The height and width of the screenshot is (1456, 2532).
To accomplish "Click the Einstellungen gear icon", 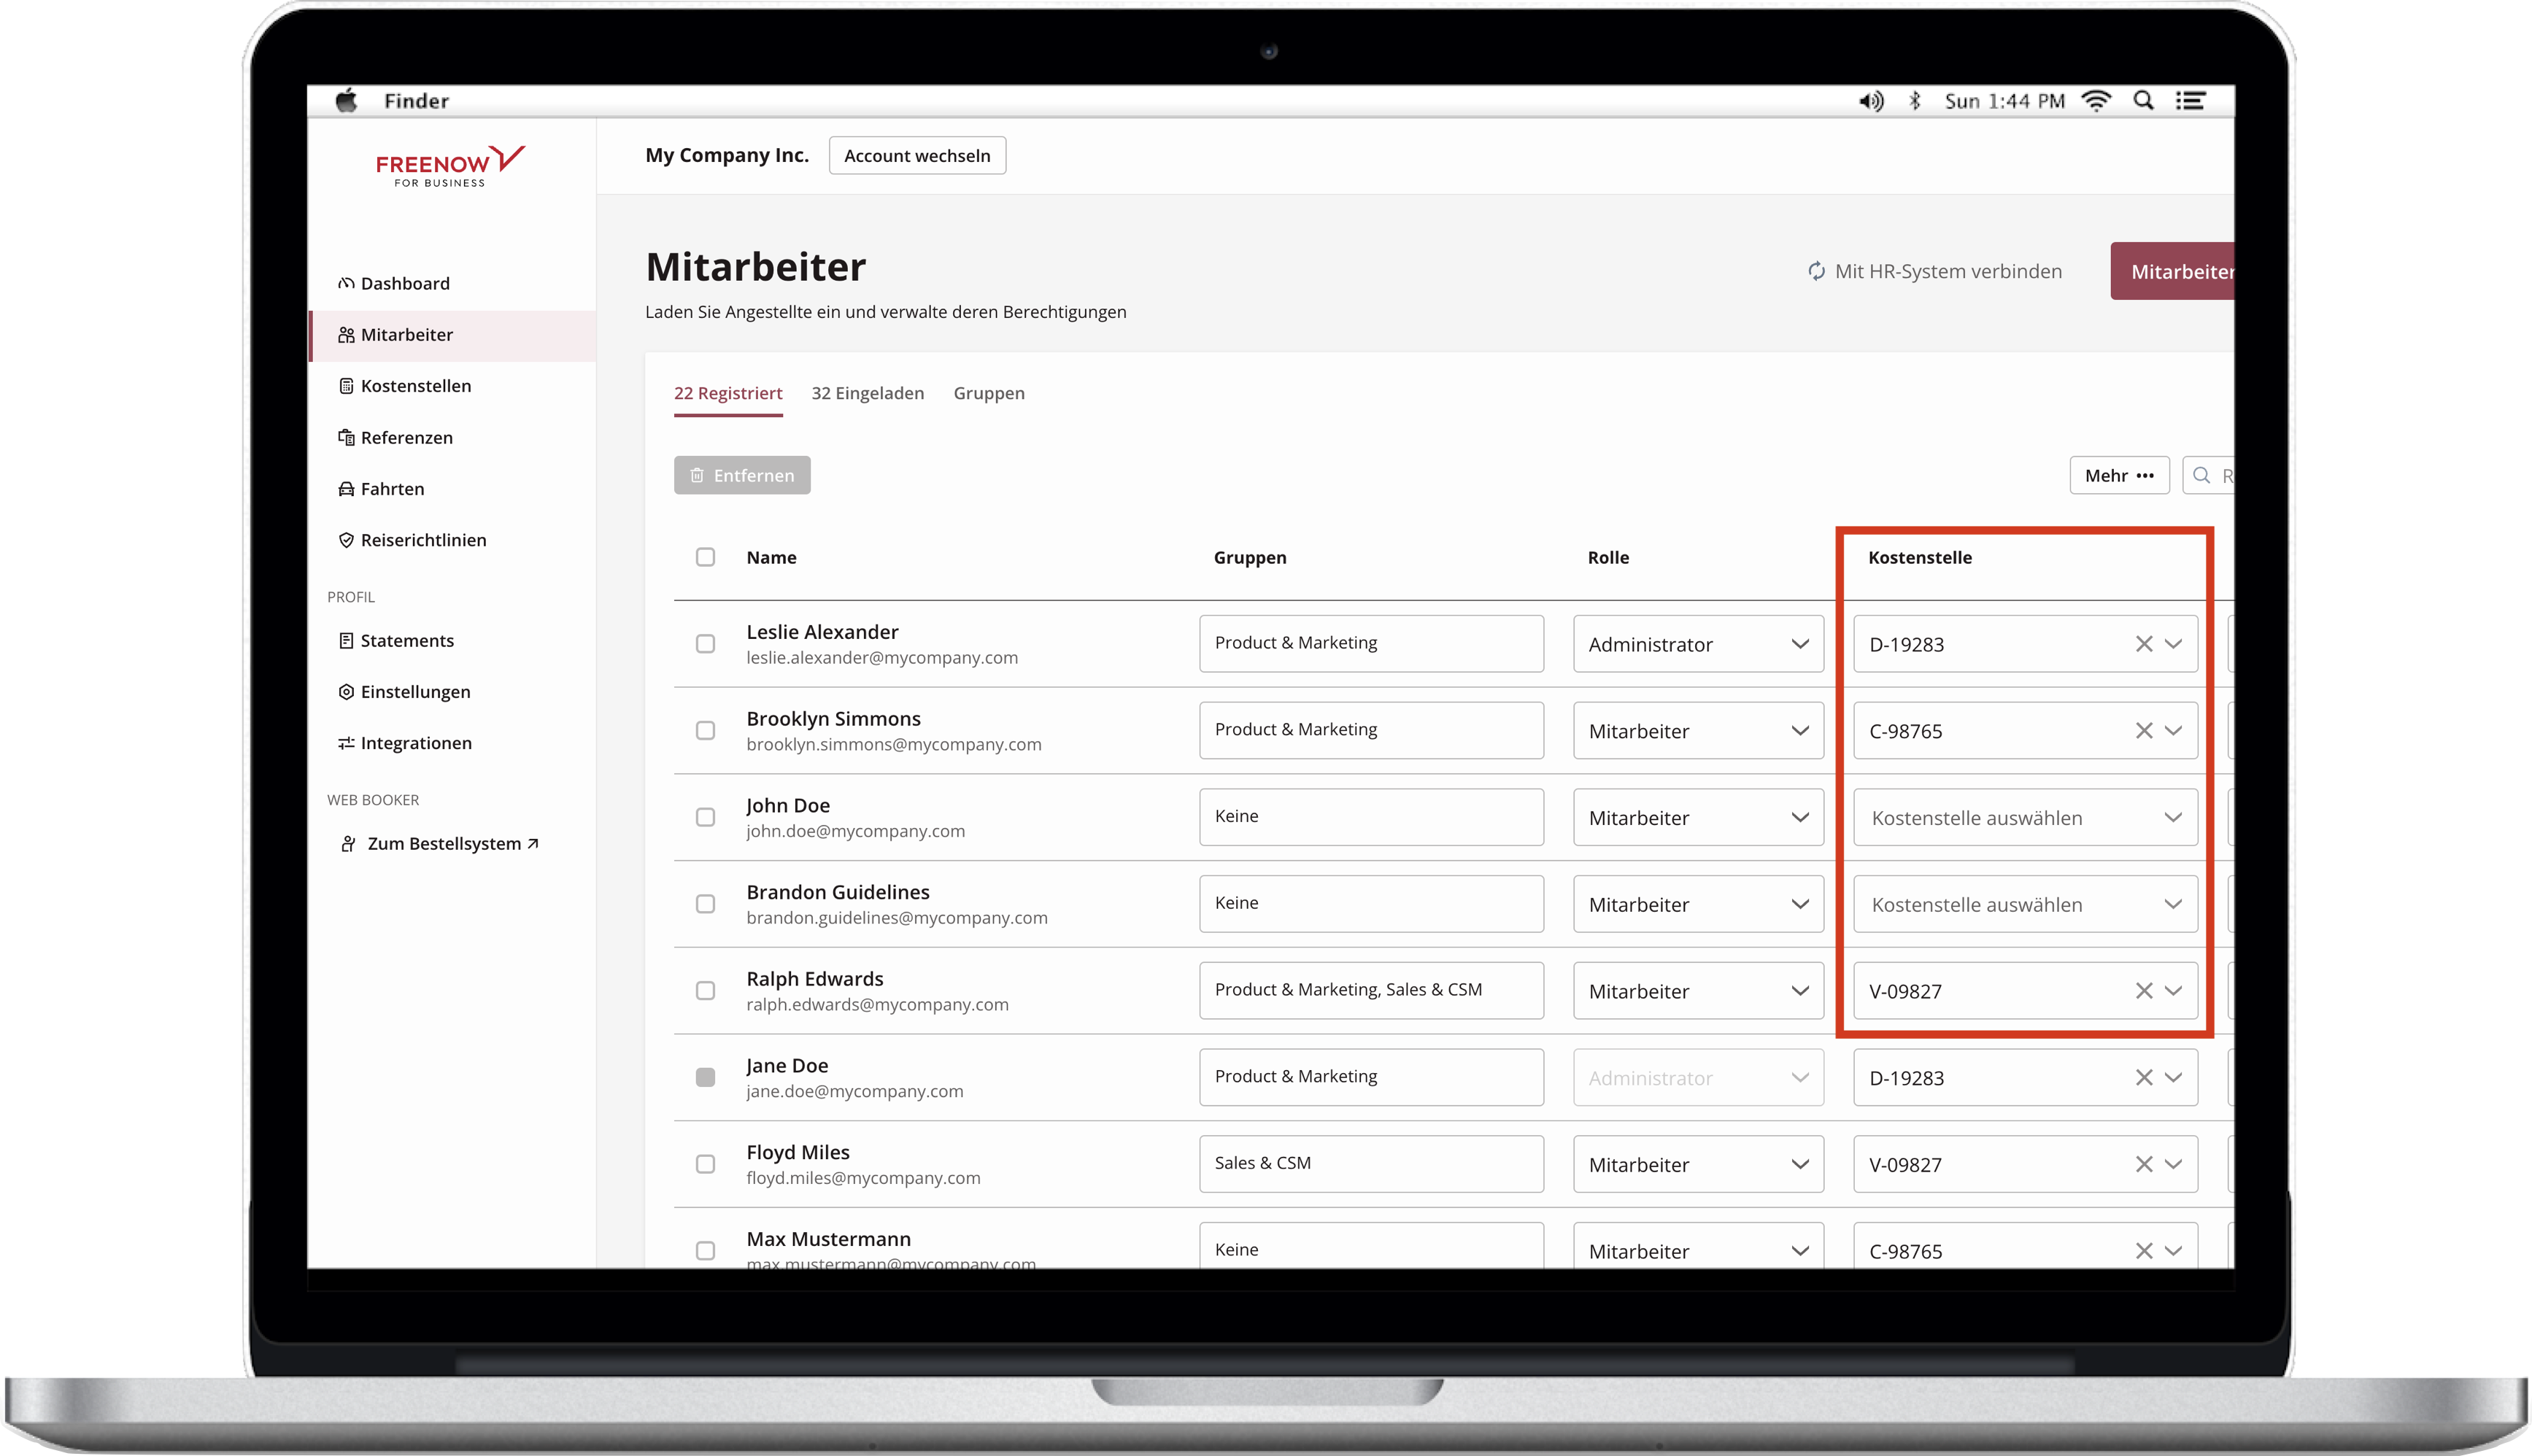I will (346, 692).
